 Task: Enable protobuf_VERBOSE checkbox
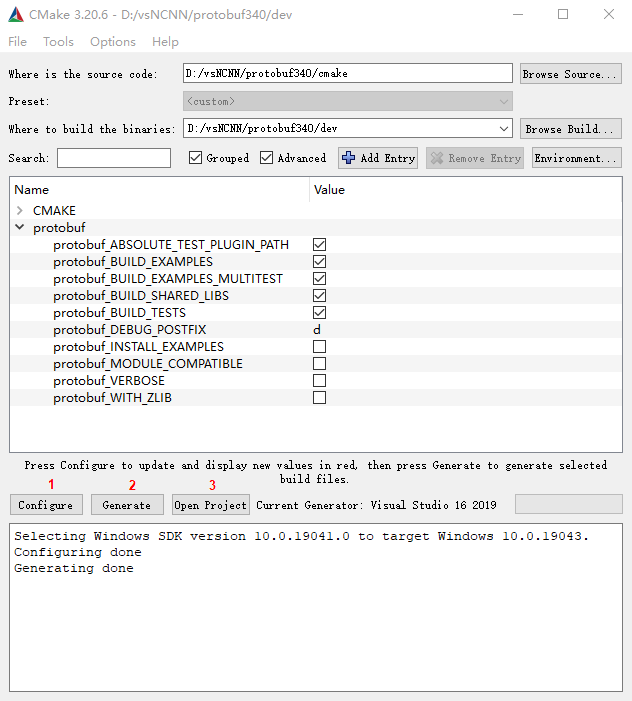pos(320,380)
